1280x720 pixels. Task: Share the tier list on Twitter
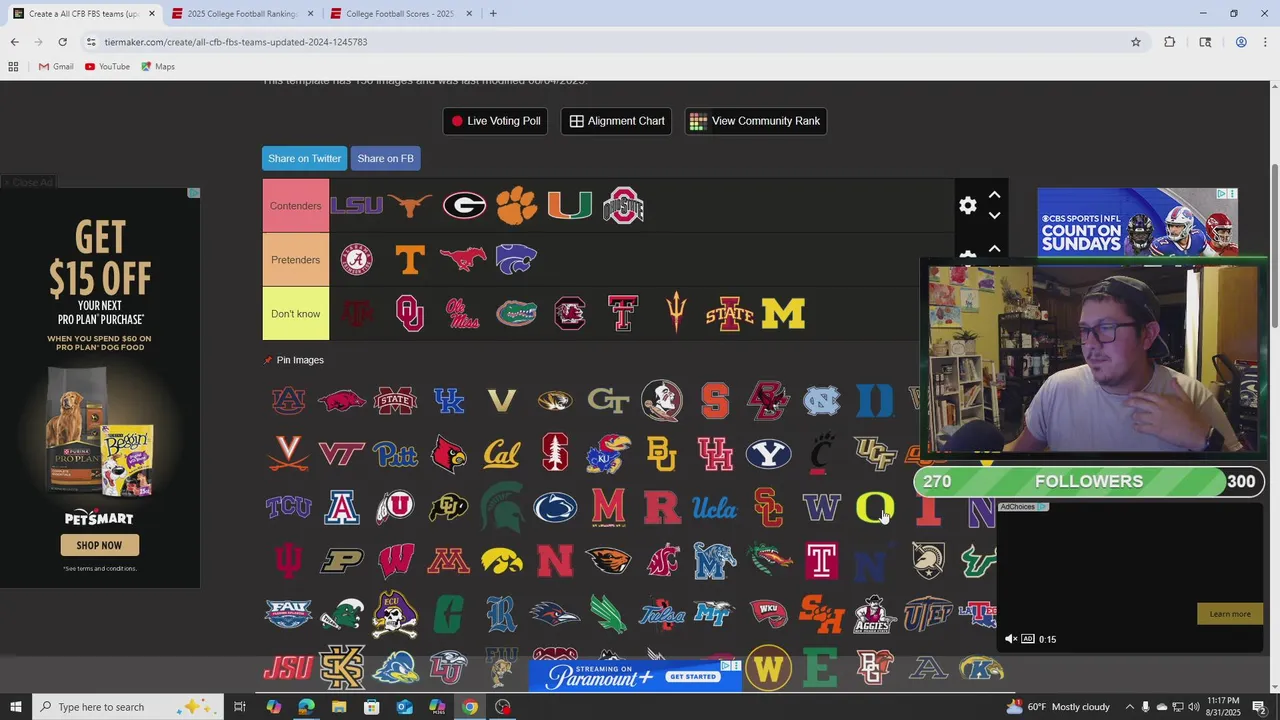point(304,158)
